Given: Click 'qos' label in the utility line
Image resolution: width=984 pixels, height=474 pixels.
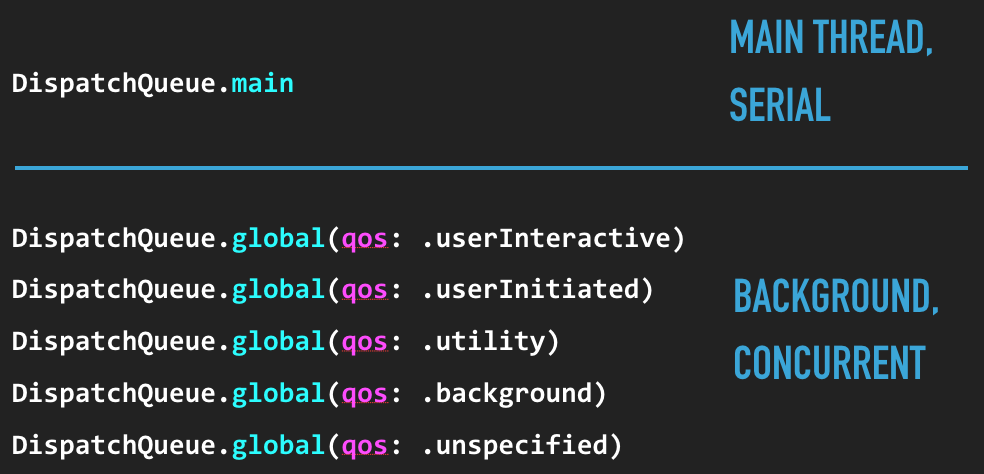Looking at the screenshot, I should 365,344.
